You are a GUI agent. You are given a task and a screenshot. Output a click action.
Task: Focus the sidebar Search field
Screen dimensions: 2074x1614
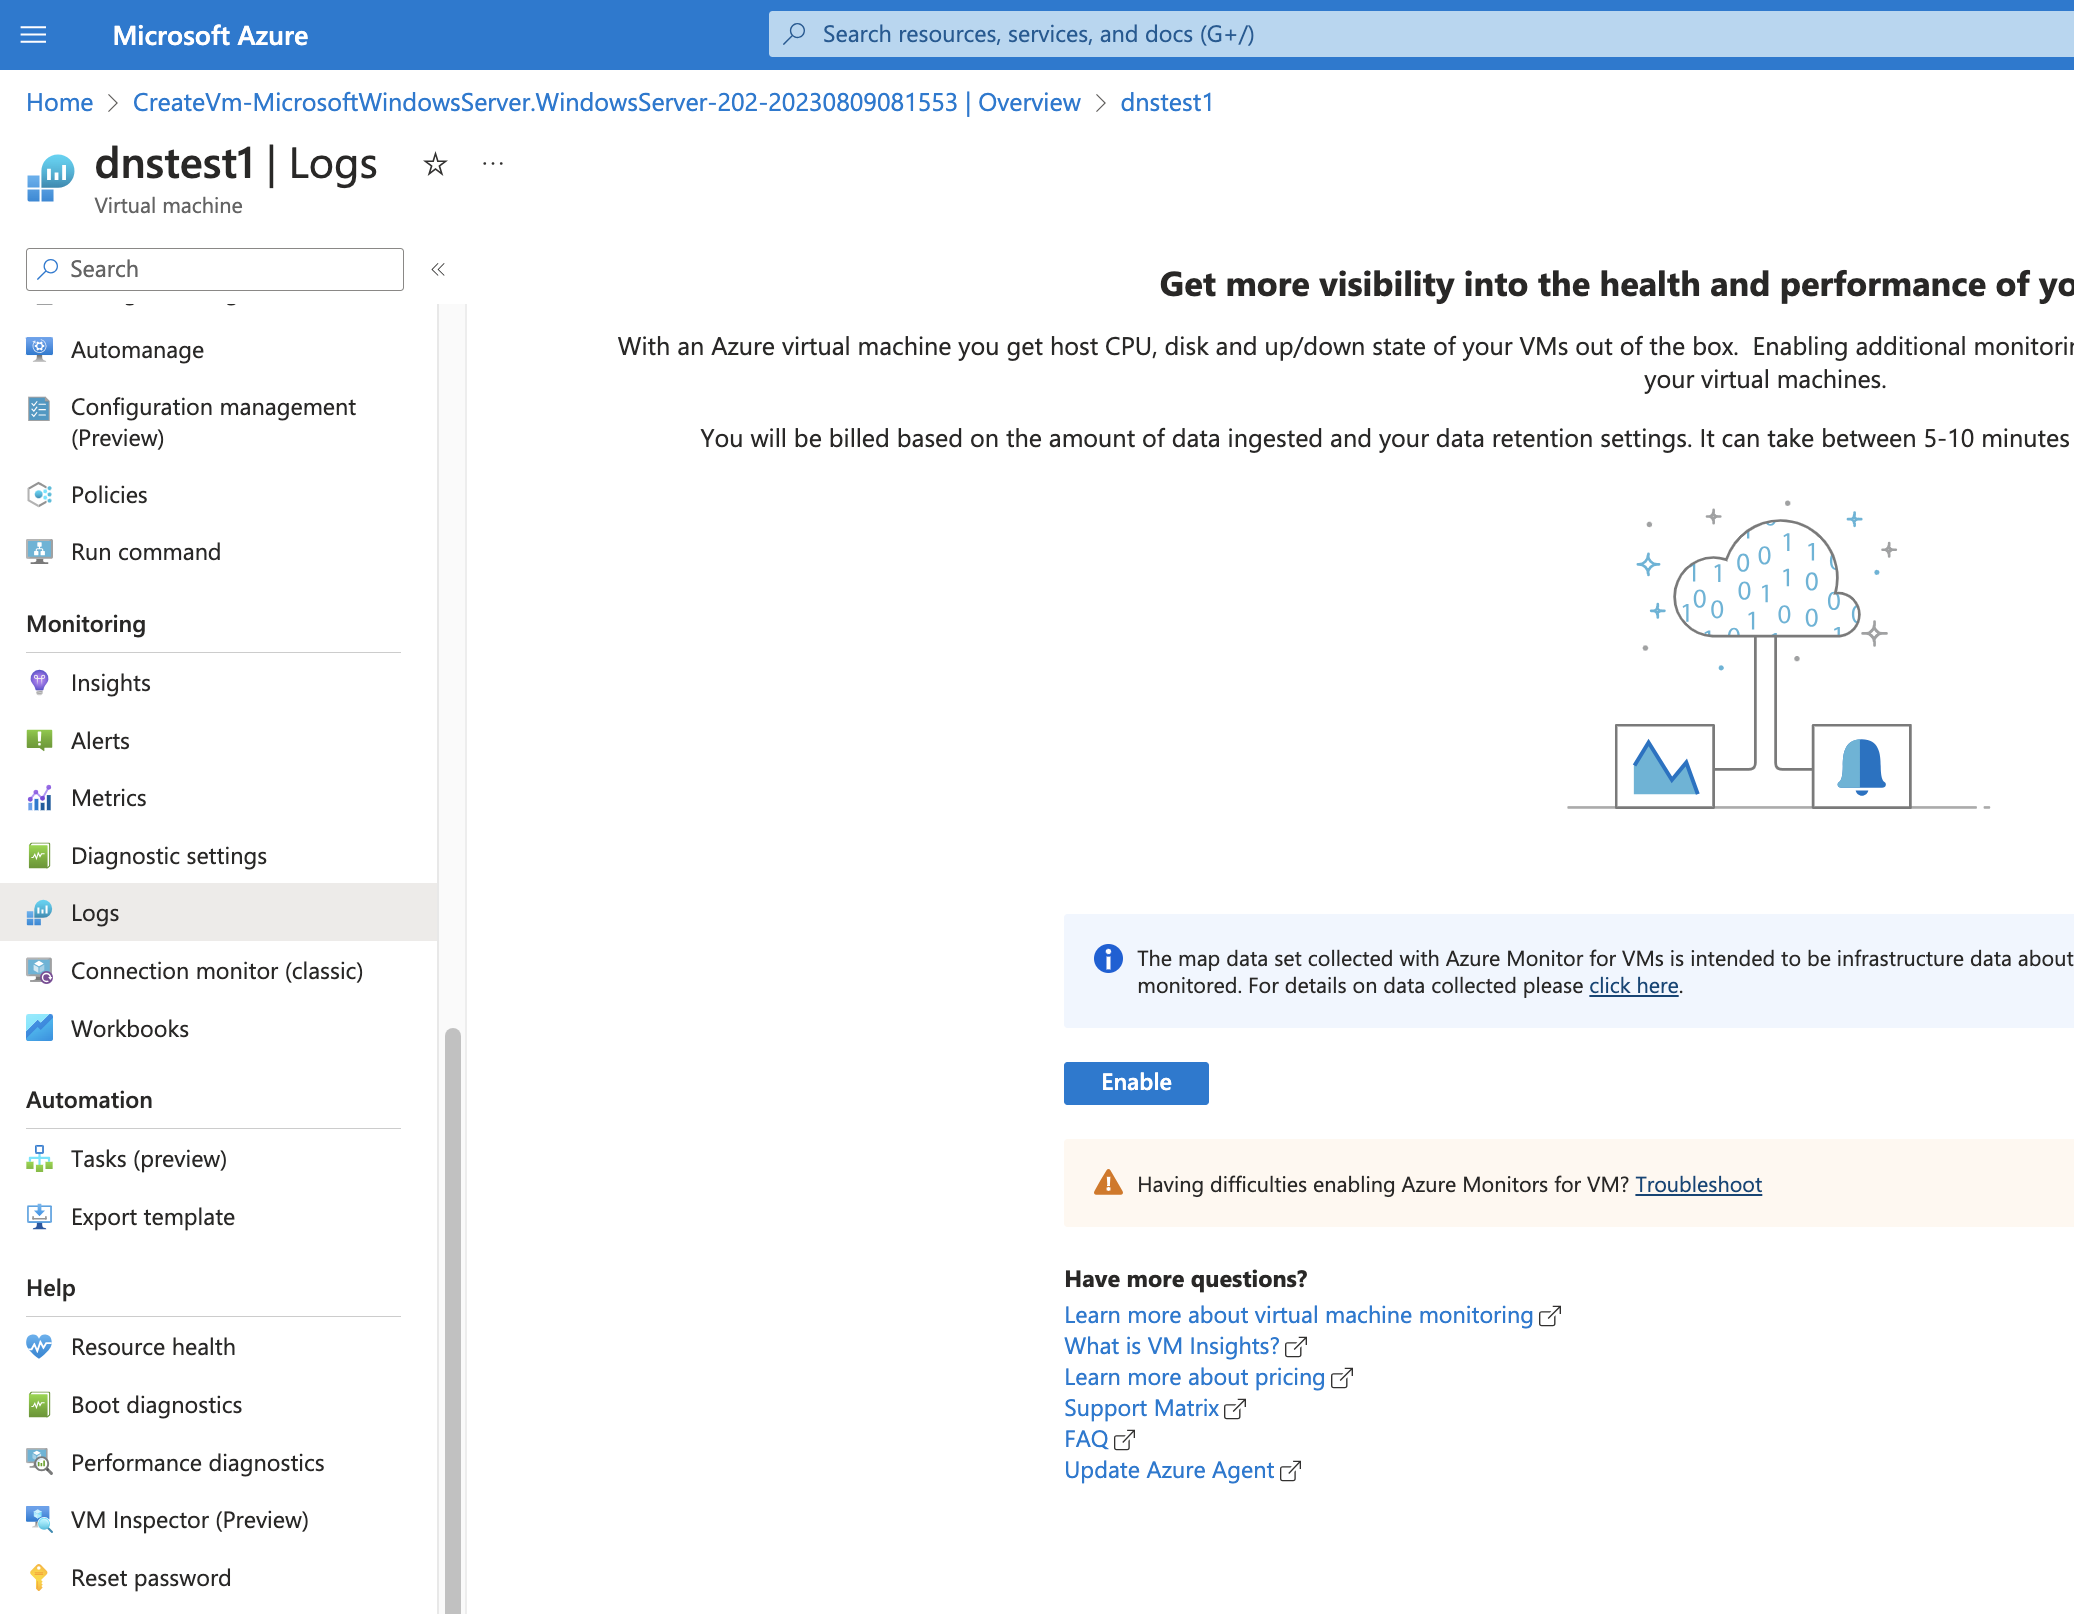click(x=215, y=269)
